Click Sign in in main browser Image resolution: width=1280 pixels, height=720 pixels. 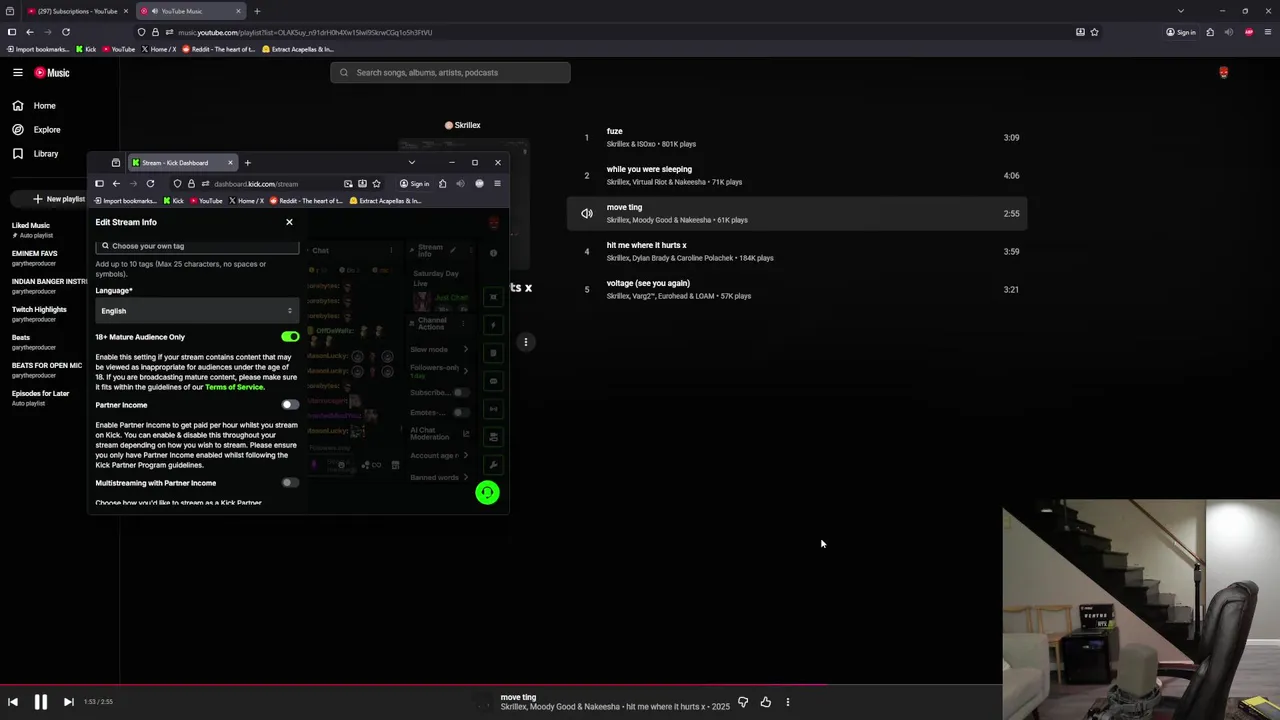tap(1181, 32)
